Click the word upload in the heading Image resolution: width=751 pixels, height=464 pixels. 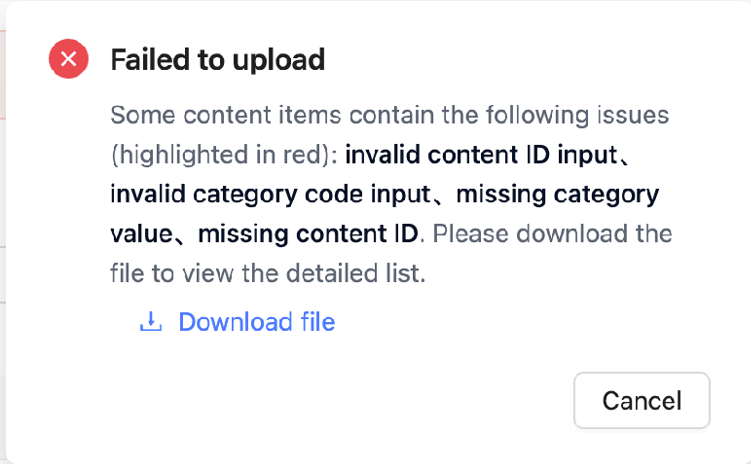point(279,60)
